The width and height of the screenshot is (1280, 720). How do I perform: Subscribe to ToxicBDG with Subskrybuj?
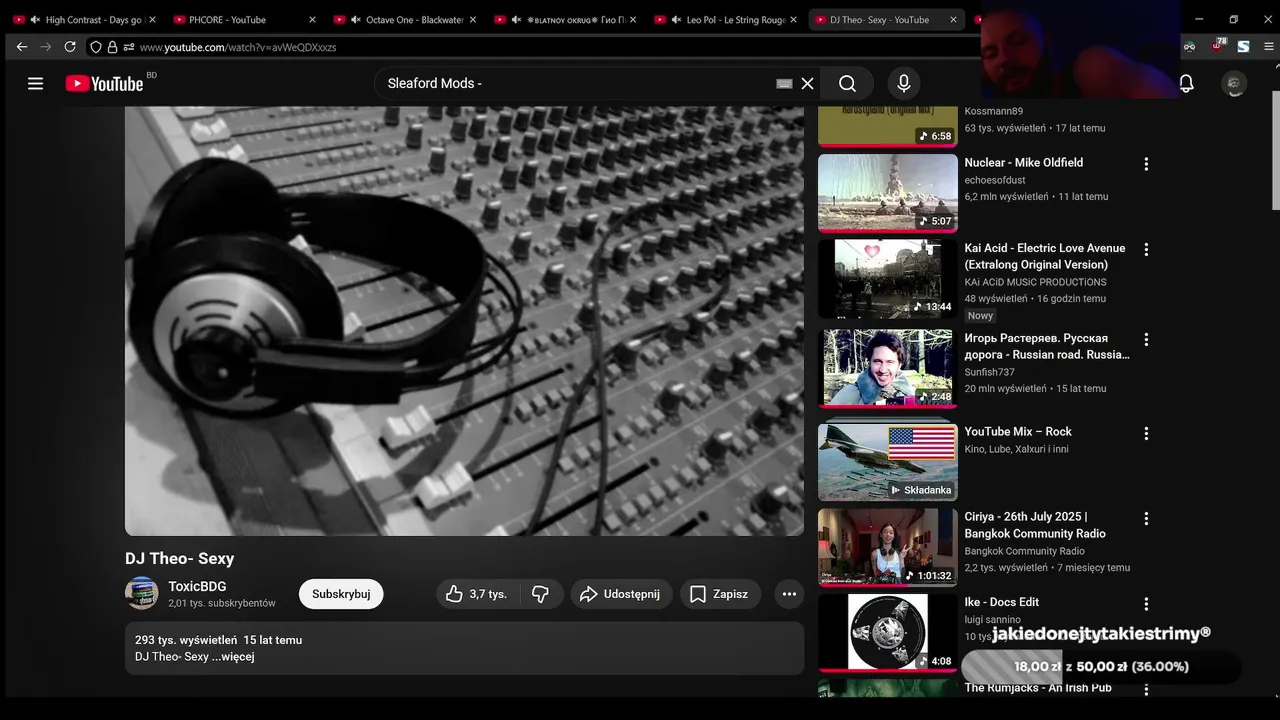tap(341, 594)
